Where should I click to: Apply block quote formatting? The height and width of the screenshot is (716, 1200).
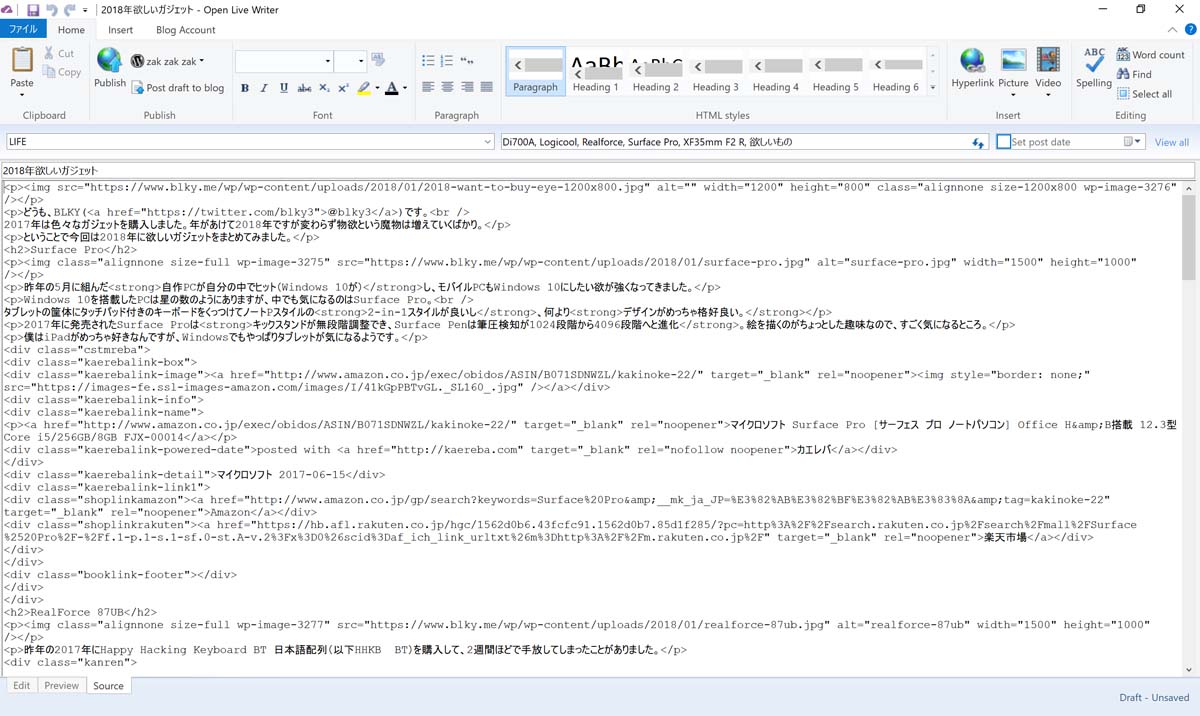tap(467, 61)
